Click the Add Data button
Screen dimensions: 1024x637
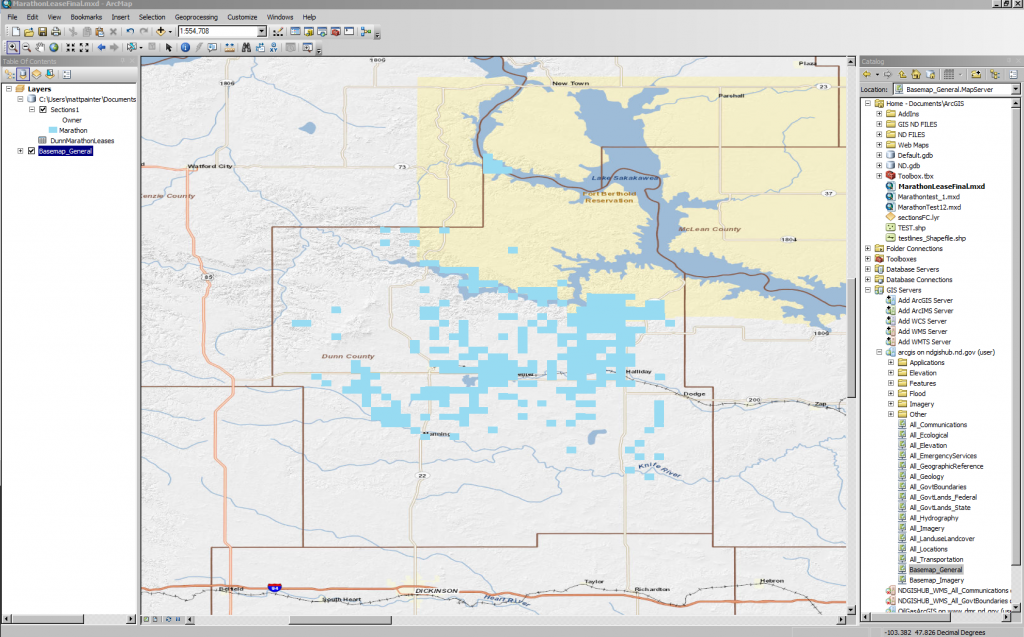(x=160, y=32)
